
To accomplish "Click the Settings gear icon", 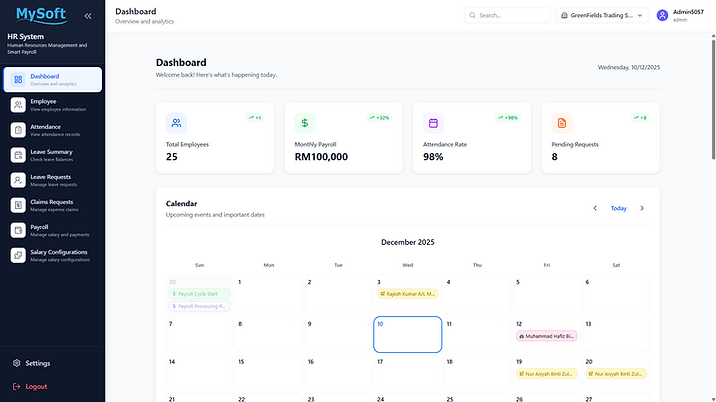I will click(17, 363).
